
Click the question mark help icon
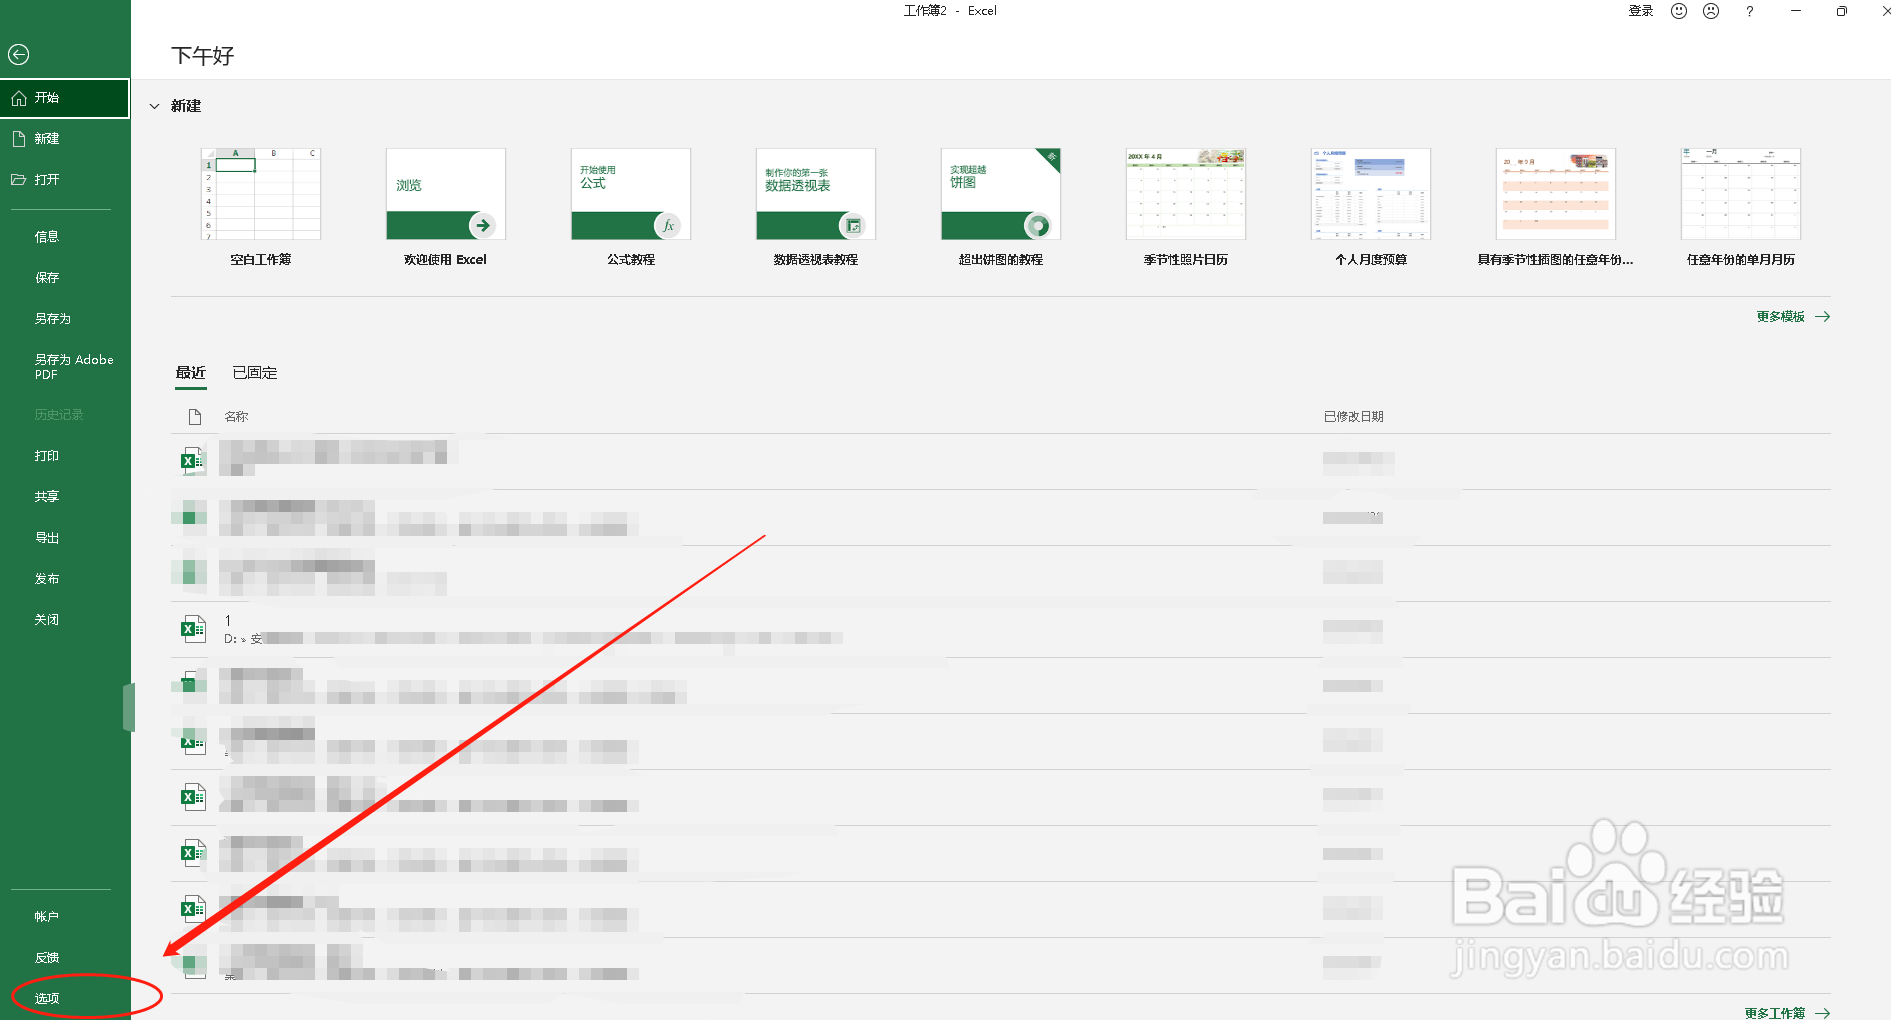1749,11
